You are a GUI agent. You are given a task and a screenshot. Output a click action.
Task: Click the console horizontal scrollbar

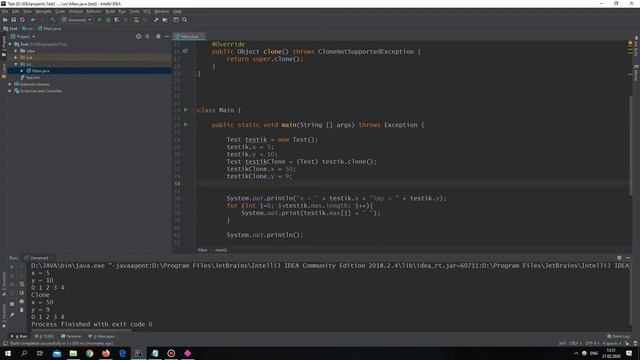pyautogui.click(x=82, y=330)
